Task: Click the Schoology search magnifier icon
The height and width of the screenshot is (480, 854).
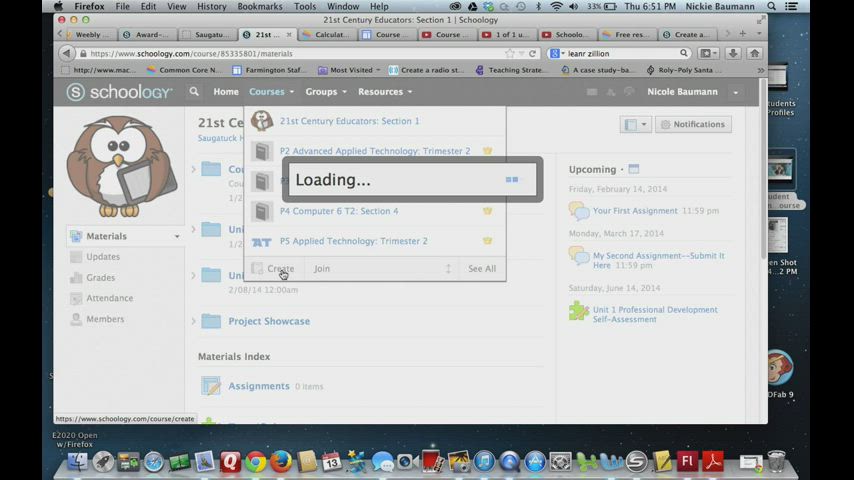Action: 194,92
